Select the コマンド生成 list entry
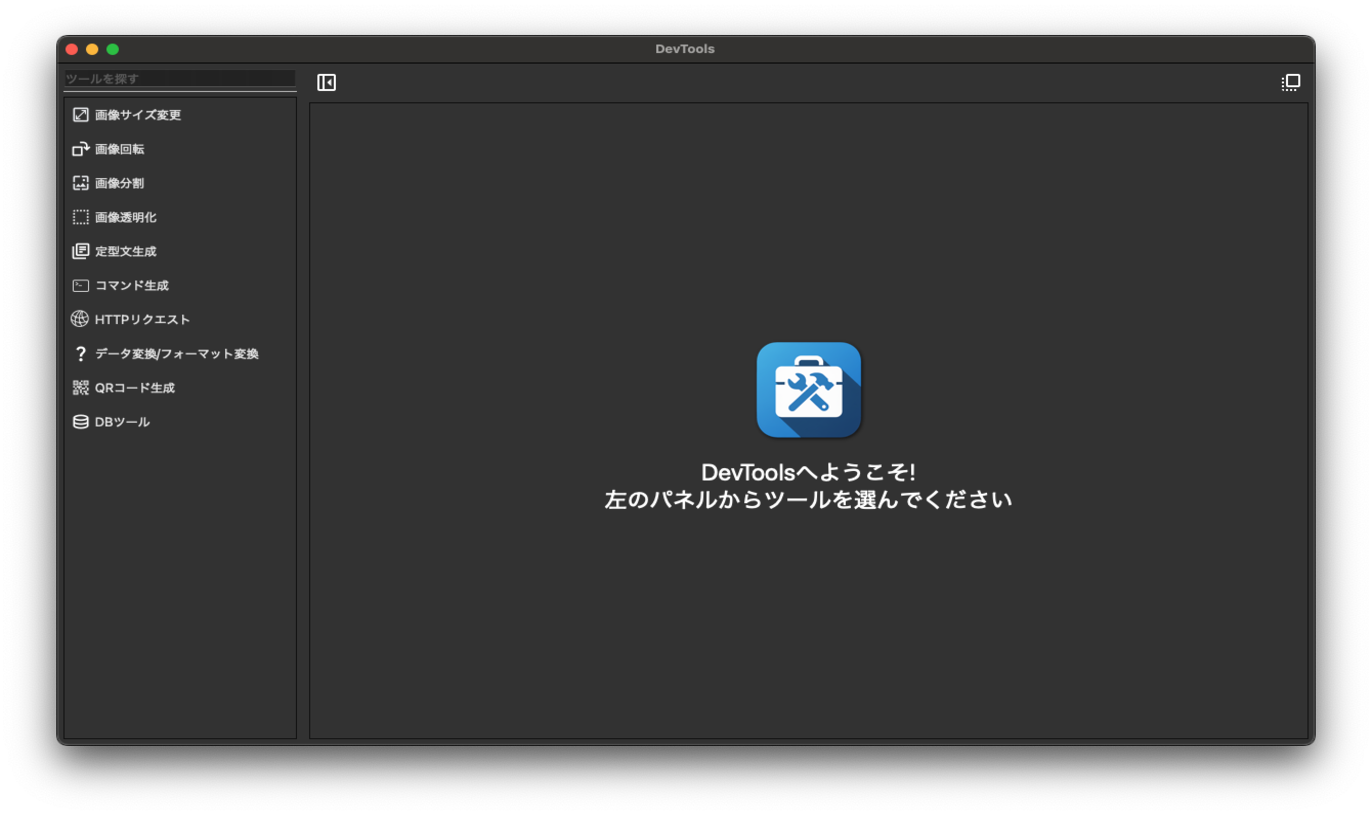The width and height of the screenshot is (1372, 815). click(x=132, y=286)
